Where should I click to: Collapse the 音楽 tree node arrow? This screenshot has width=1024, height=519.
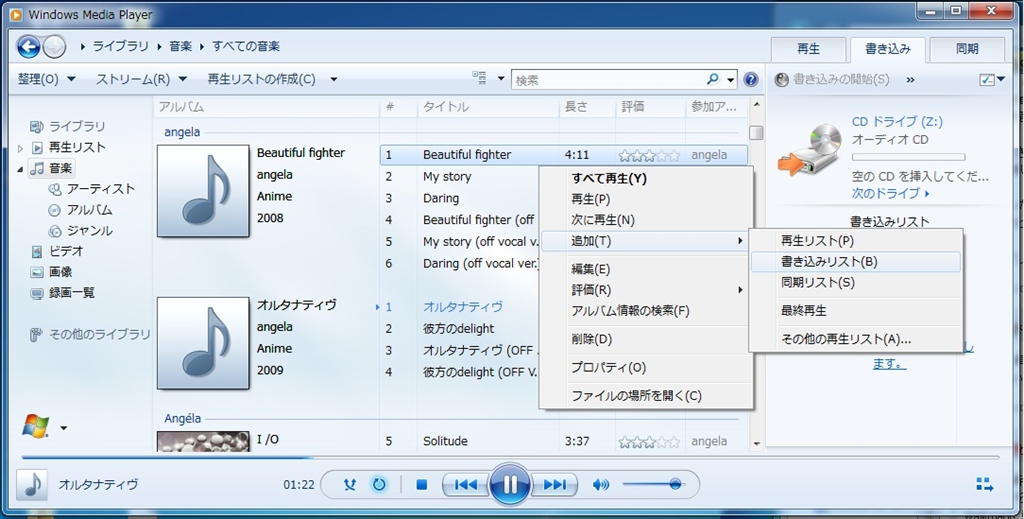[x=20, y=169]
